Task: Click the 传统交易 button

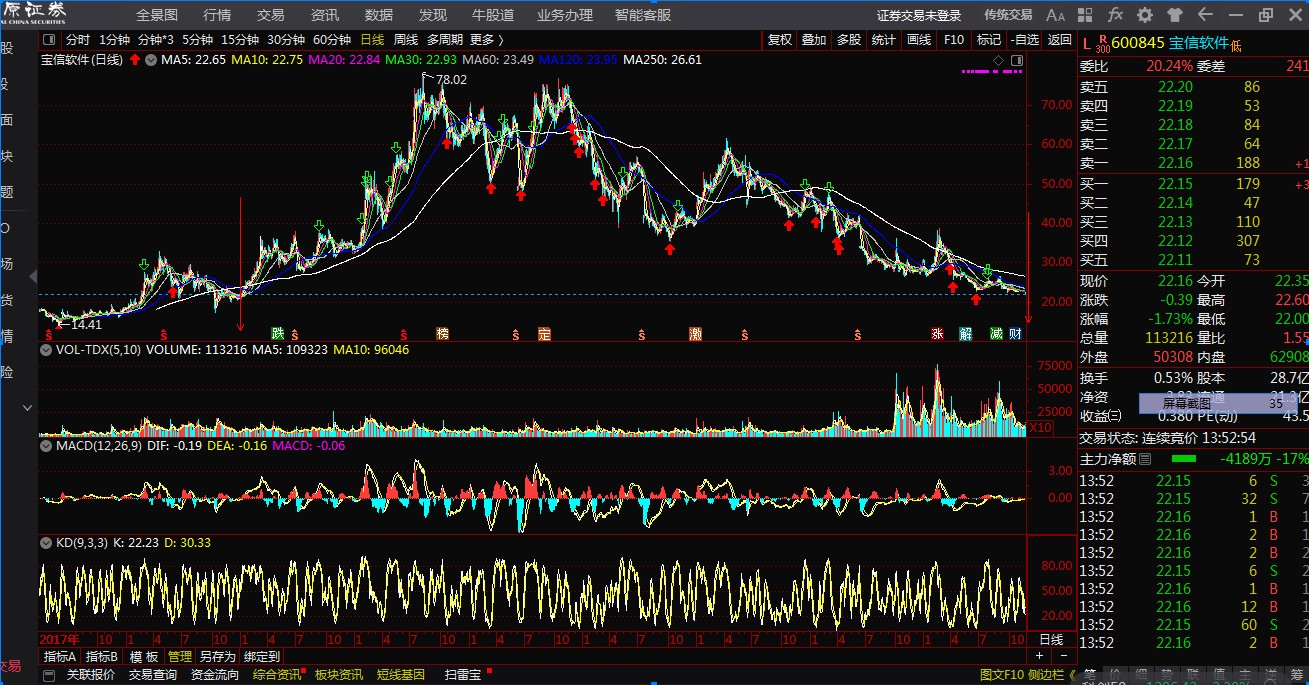Action: click(1007, 15)
